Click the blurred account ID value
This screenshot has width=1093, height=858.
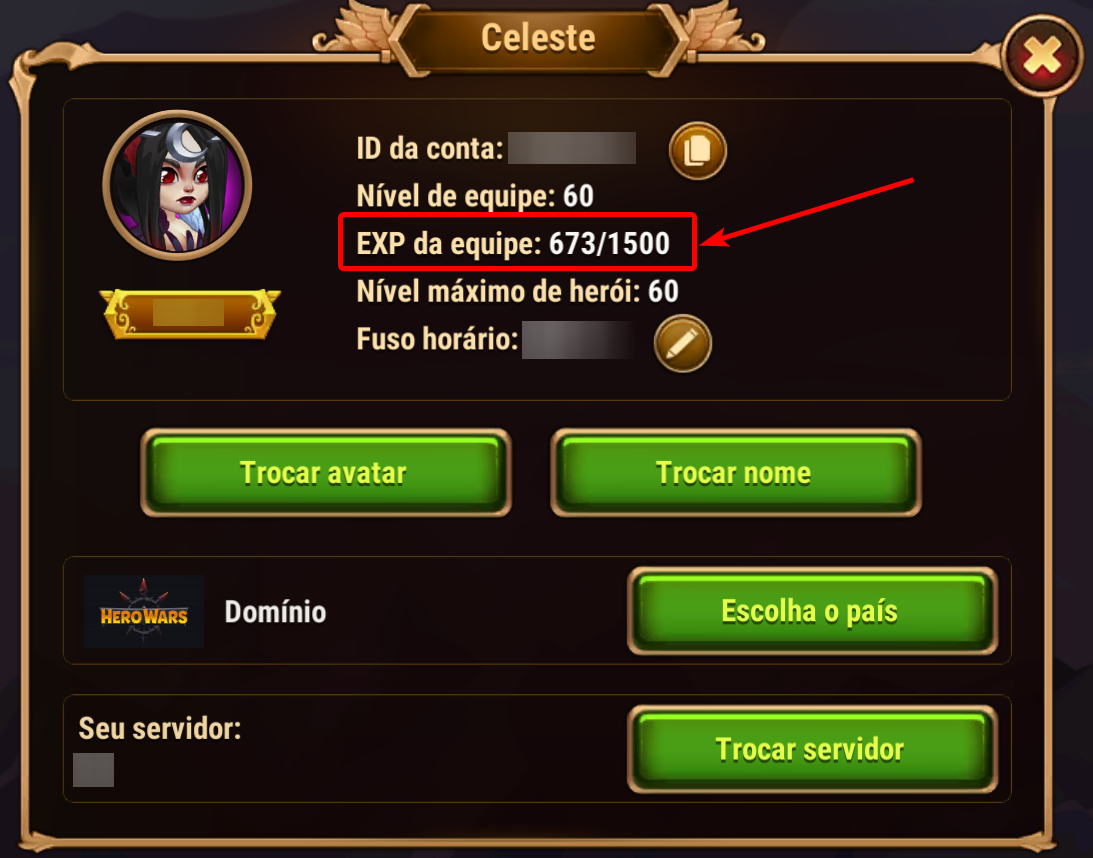(x=572, y=148)
